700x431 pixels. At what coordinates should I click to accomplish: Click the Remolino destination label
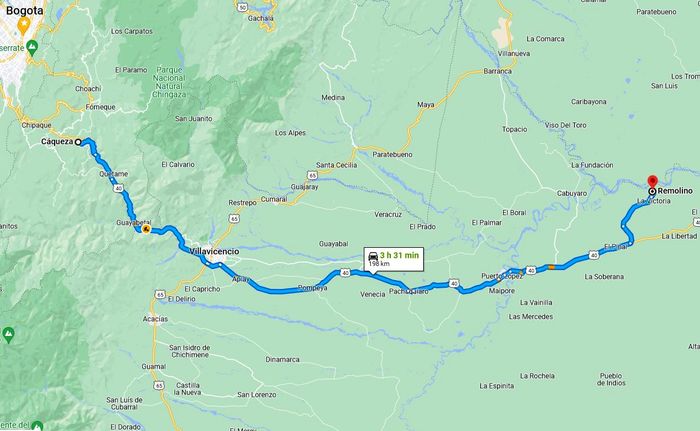click(x=675, y=191)
